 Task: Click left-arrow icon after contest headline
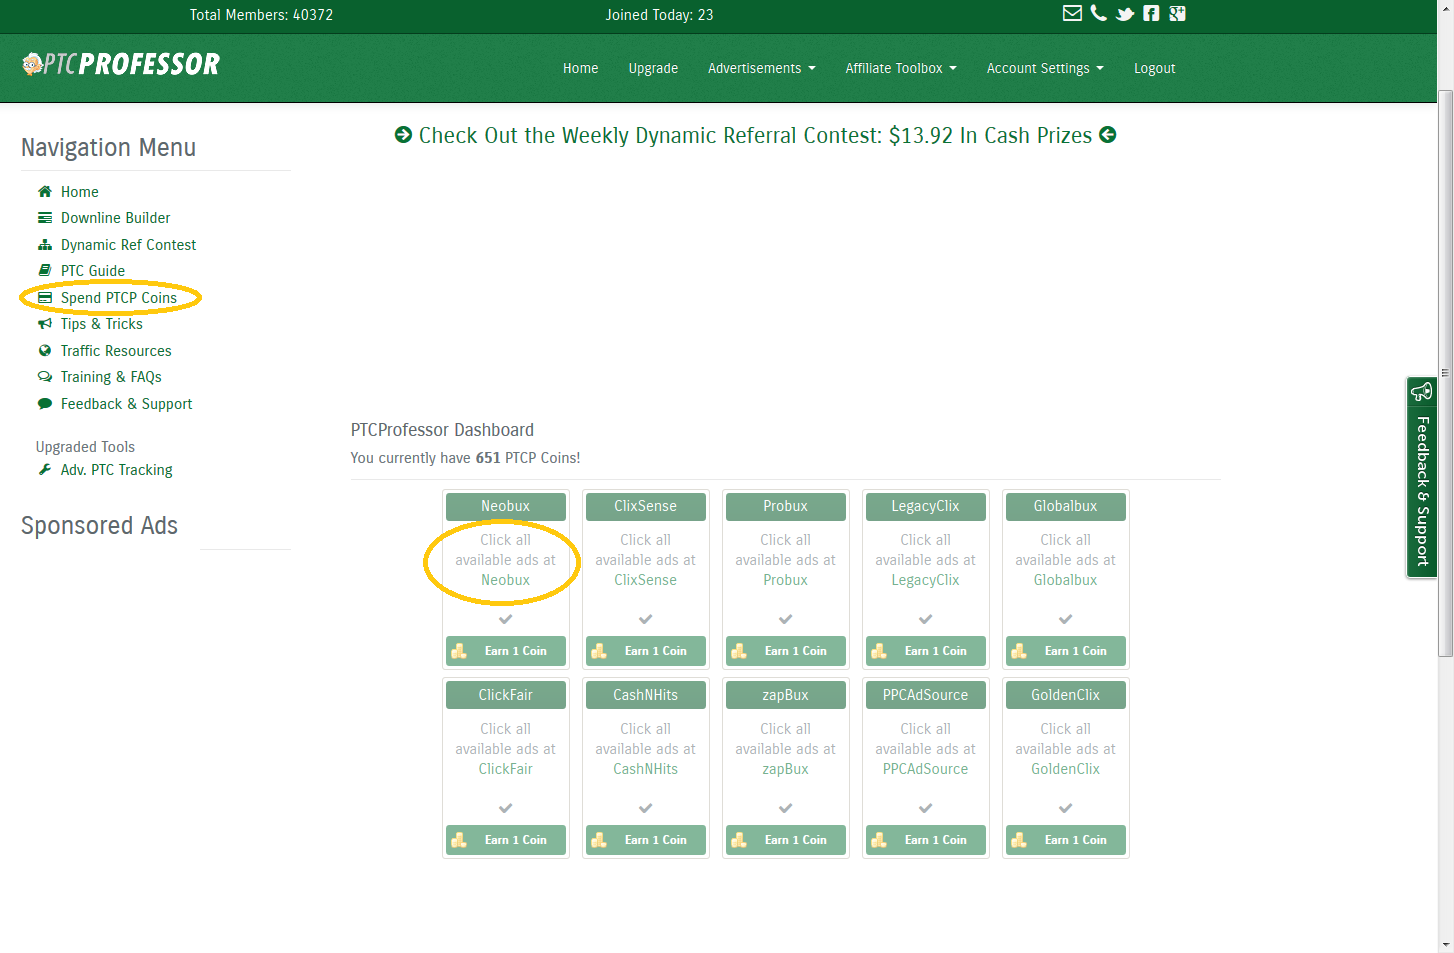1108,135
